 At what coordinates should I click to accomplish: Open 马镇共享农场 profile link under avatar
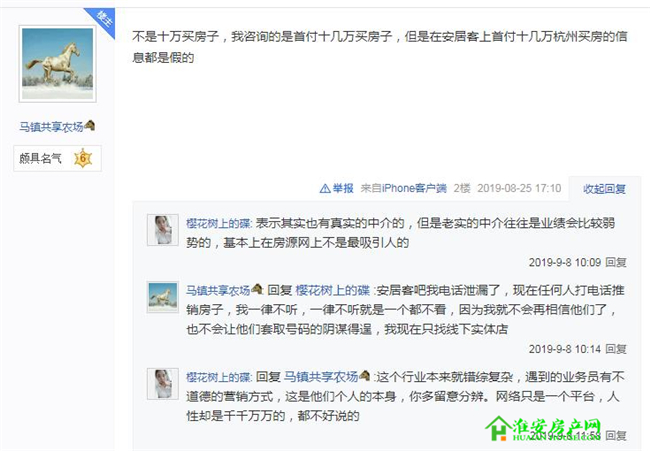51,127
